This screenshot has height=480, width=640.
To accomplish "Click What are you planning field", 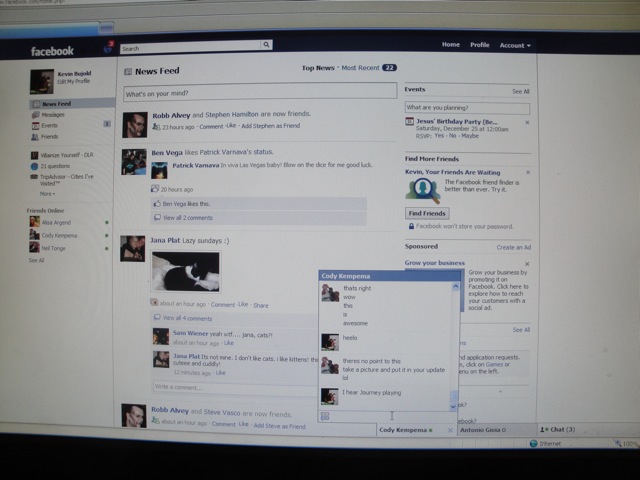I will (467, 108).
